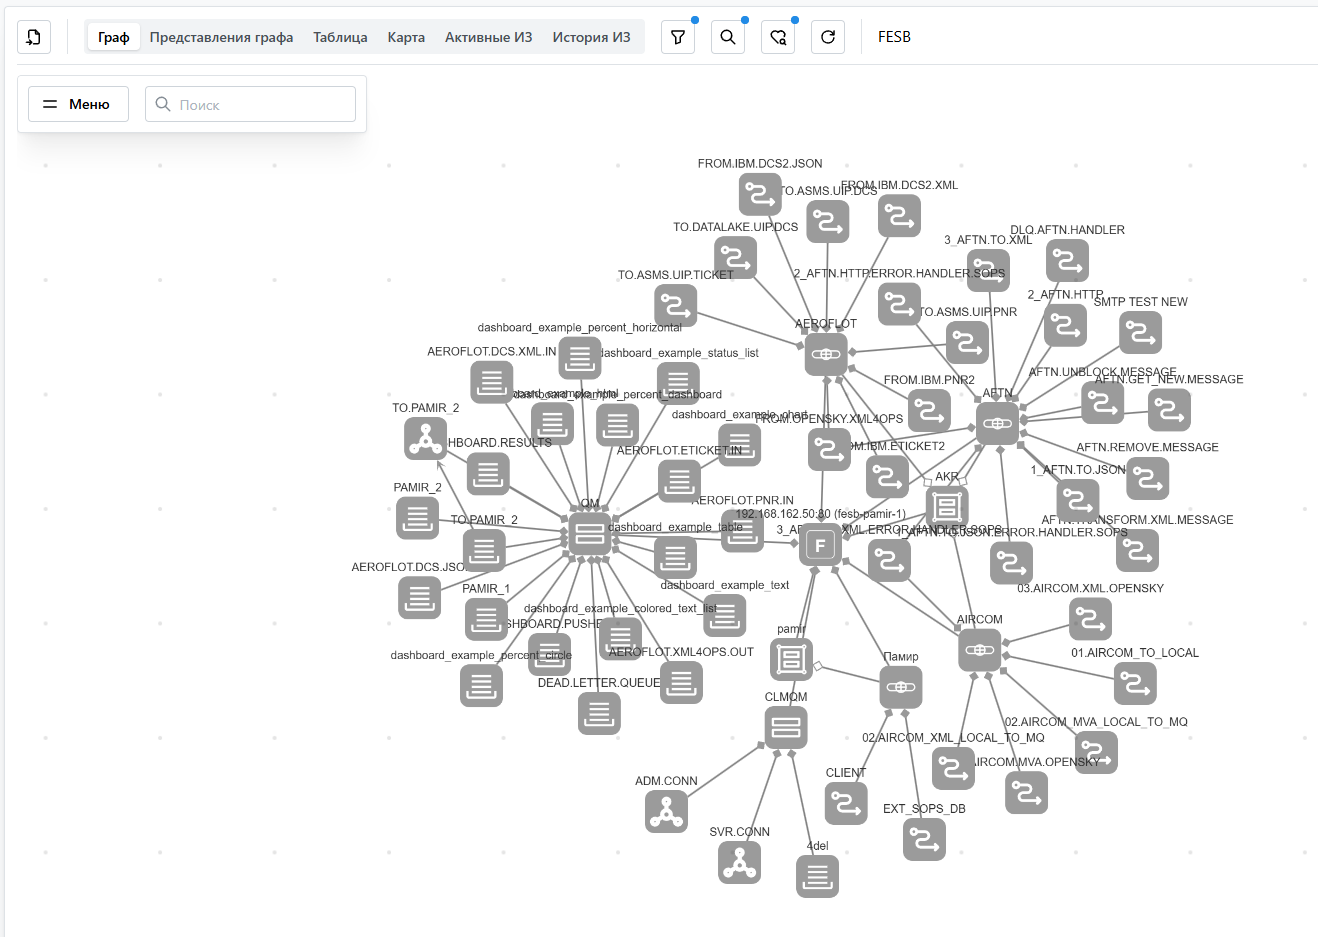Select the AEROFLOT node icon
The image size is (1318, 937).
pos(826,354)
